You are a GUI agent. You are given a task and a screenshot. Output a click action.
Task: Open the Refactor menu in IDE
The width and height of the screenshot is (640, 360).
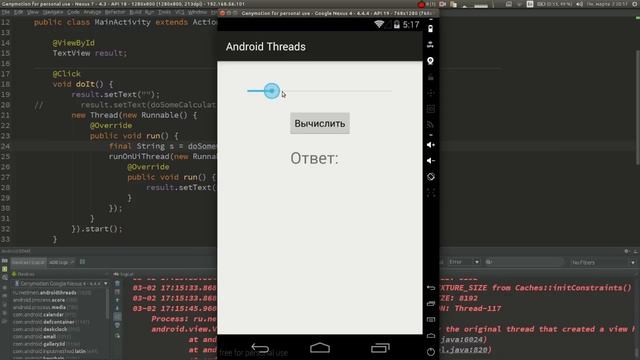point(115,12)
